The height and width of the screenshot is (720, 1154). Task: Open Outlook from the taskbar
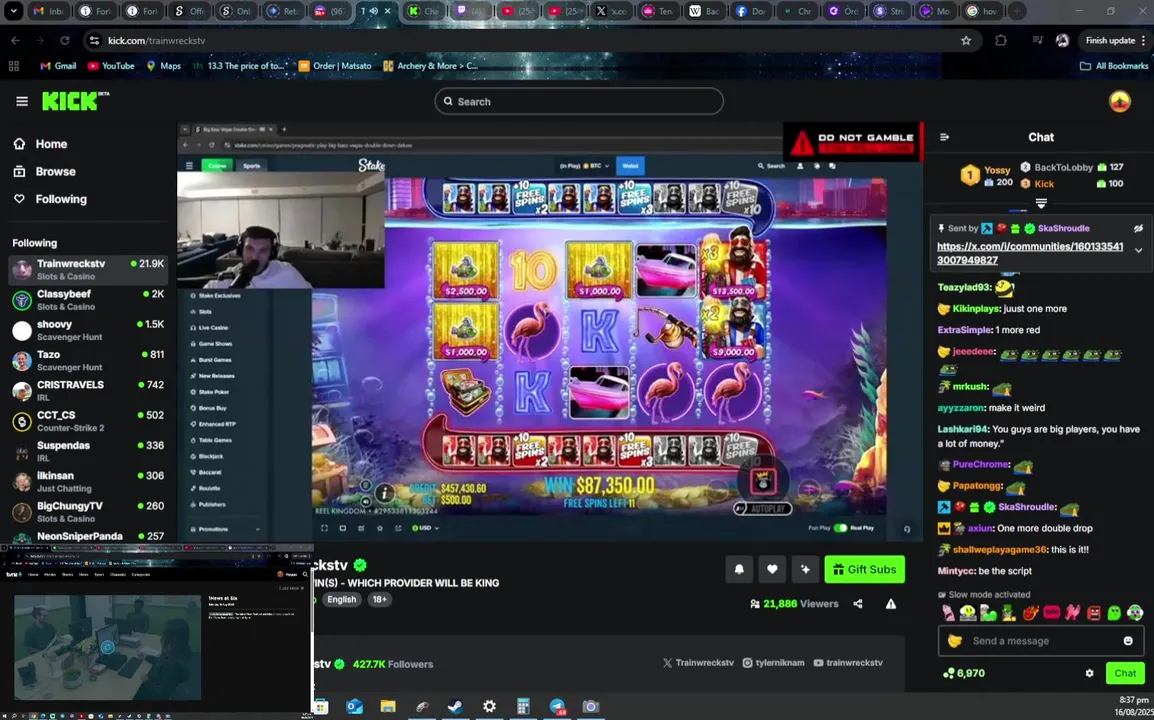[x=354, y=707]
